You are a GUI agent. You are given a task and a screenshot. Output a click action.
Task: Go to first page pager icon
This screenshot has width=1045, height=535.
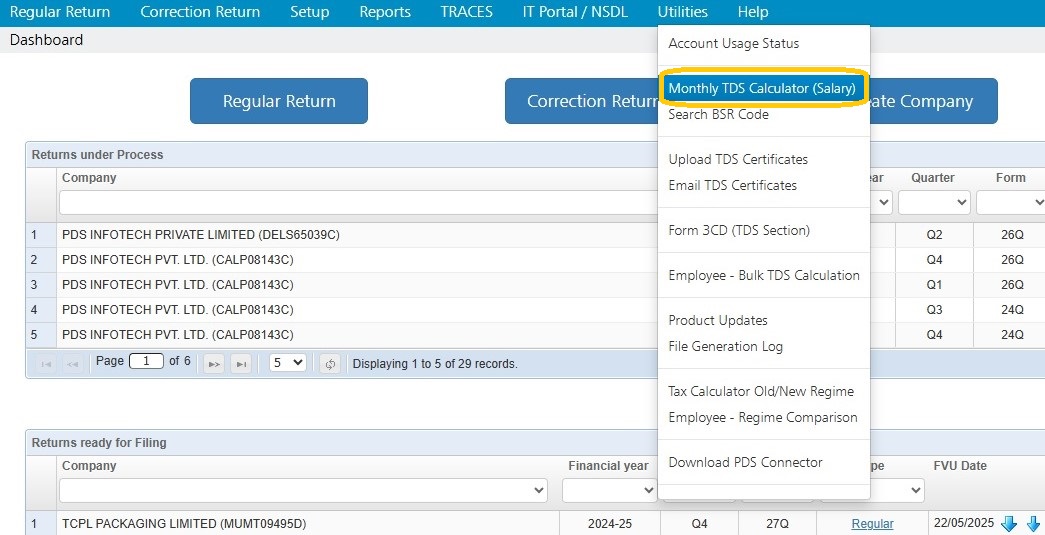point(46,364)
